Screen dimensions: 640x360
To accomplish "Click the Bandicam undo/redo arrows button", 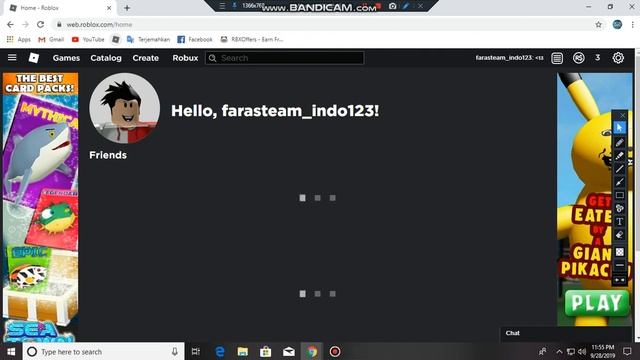I will (x=619, y=280).
